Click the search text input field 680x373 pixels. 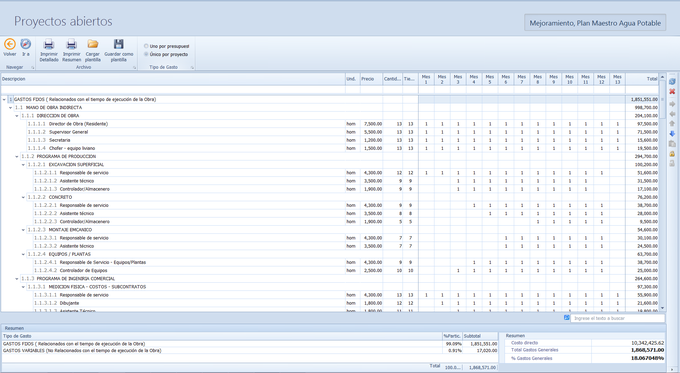(618, 318)
